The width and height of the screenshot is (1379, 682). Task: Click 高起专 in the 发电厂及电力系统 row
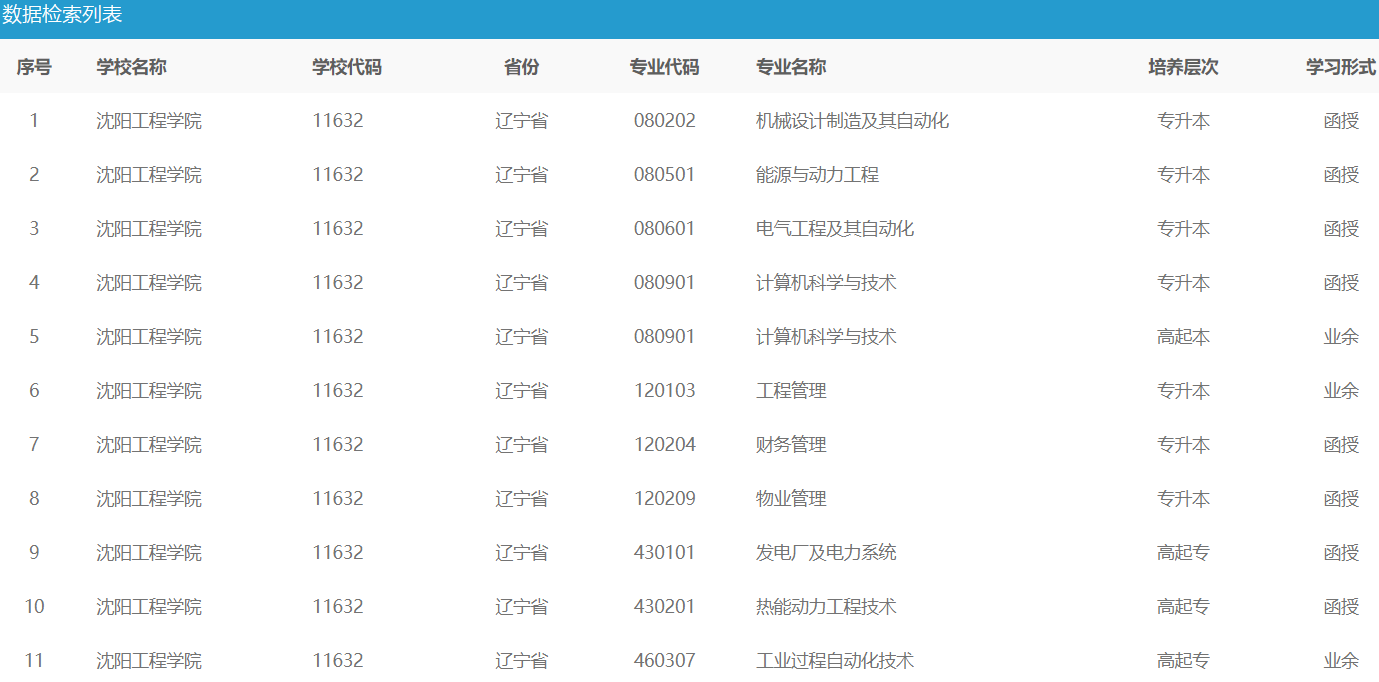pyautogui.click(x=1184, y=553)
